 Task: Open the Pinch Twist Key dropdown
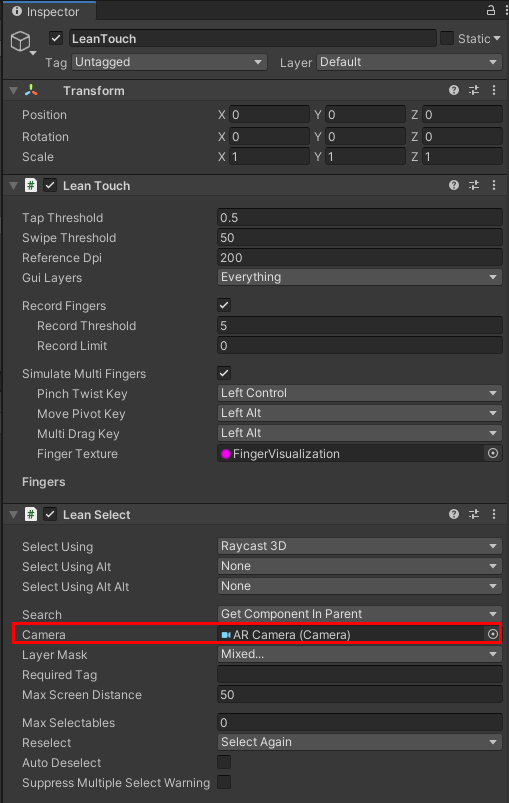(x=359, y=393)
